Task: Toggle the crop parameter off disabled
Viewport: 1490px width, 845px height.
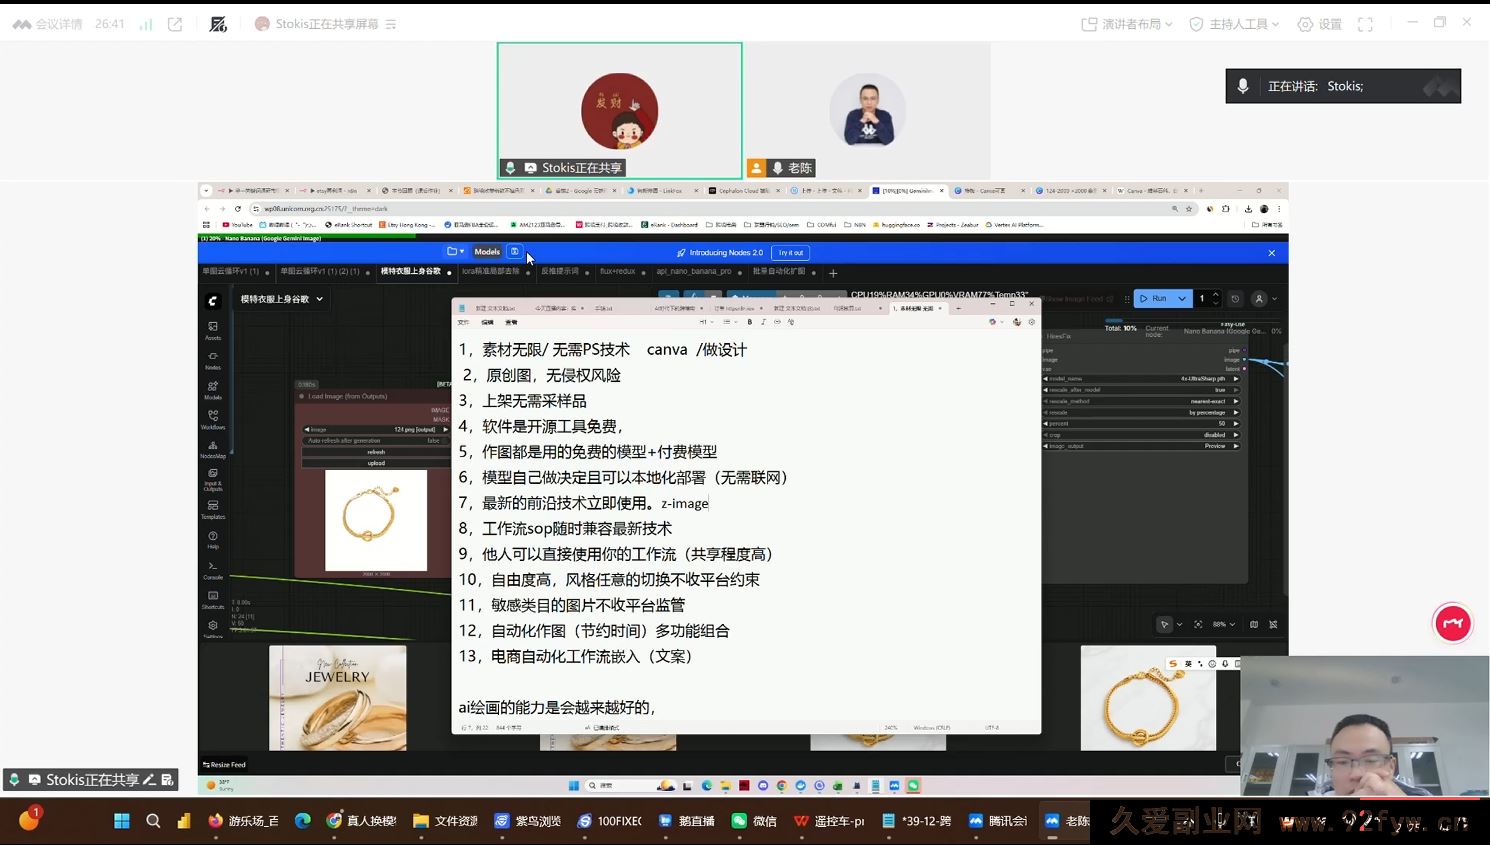Action: coord(1217,435)
